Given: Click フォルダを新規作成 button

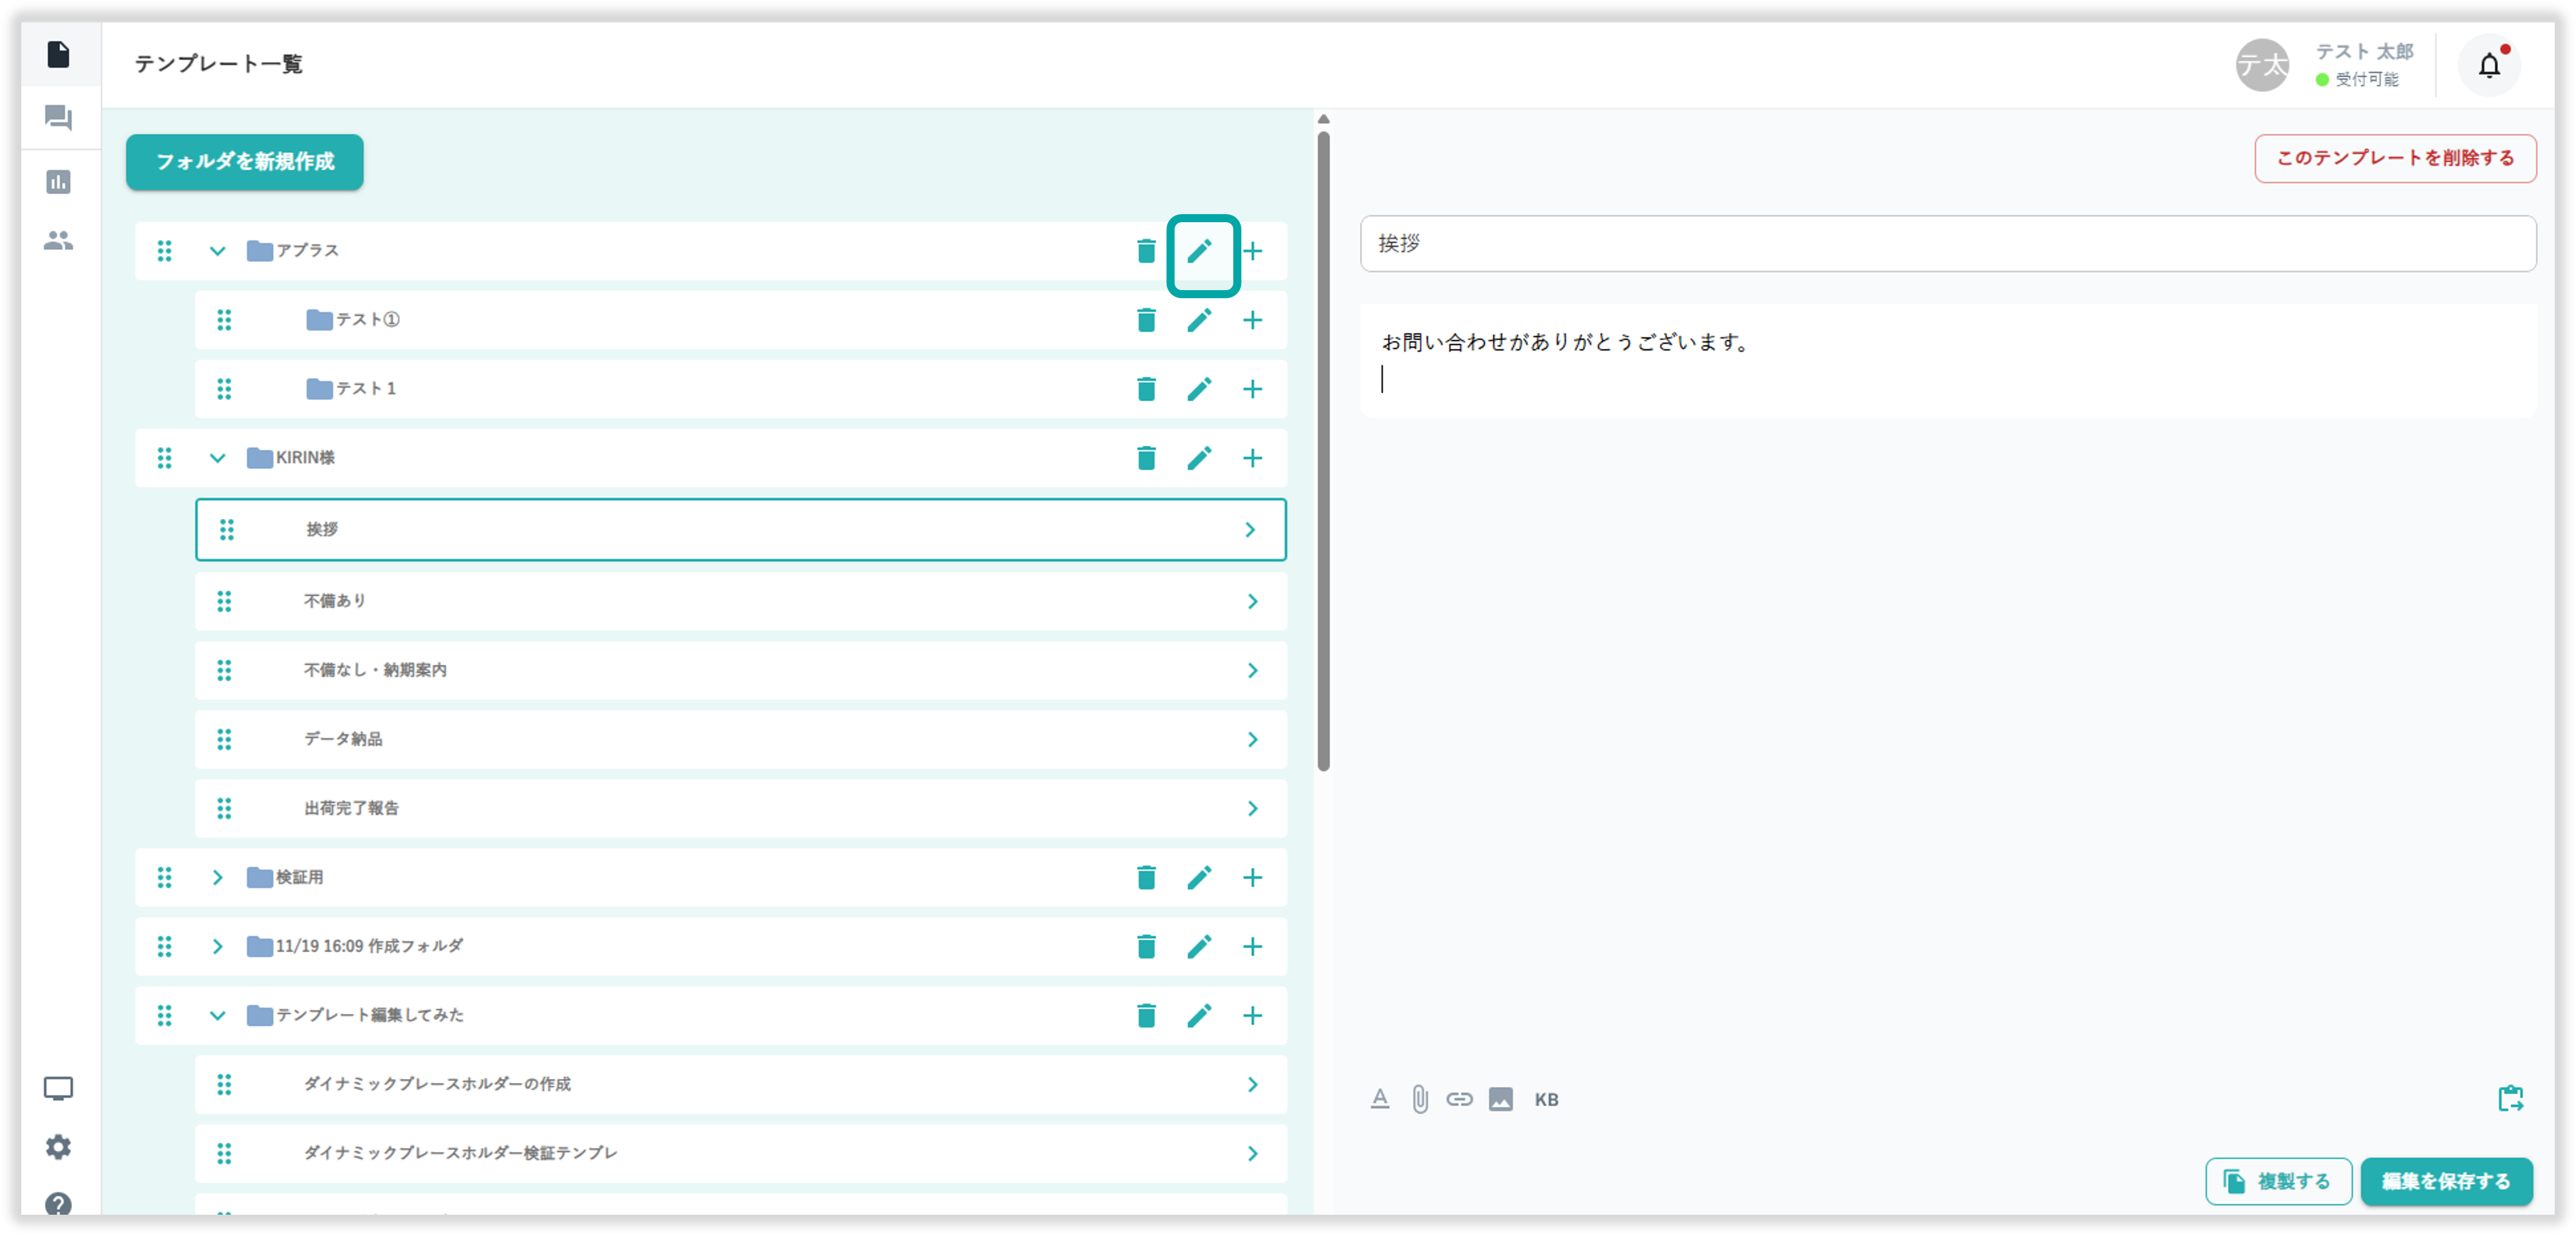Looking at the screenshot, I should coord(245,162).
